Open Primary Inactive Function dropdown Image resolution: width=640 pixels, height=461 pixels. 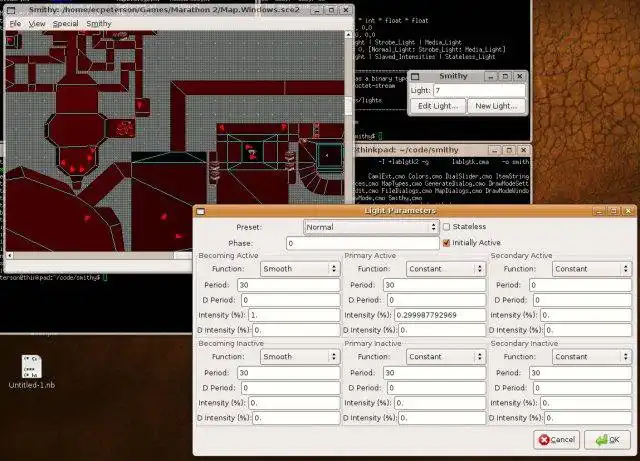[x=446, y=356]
